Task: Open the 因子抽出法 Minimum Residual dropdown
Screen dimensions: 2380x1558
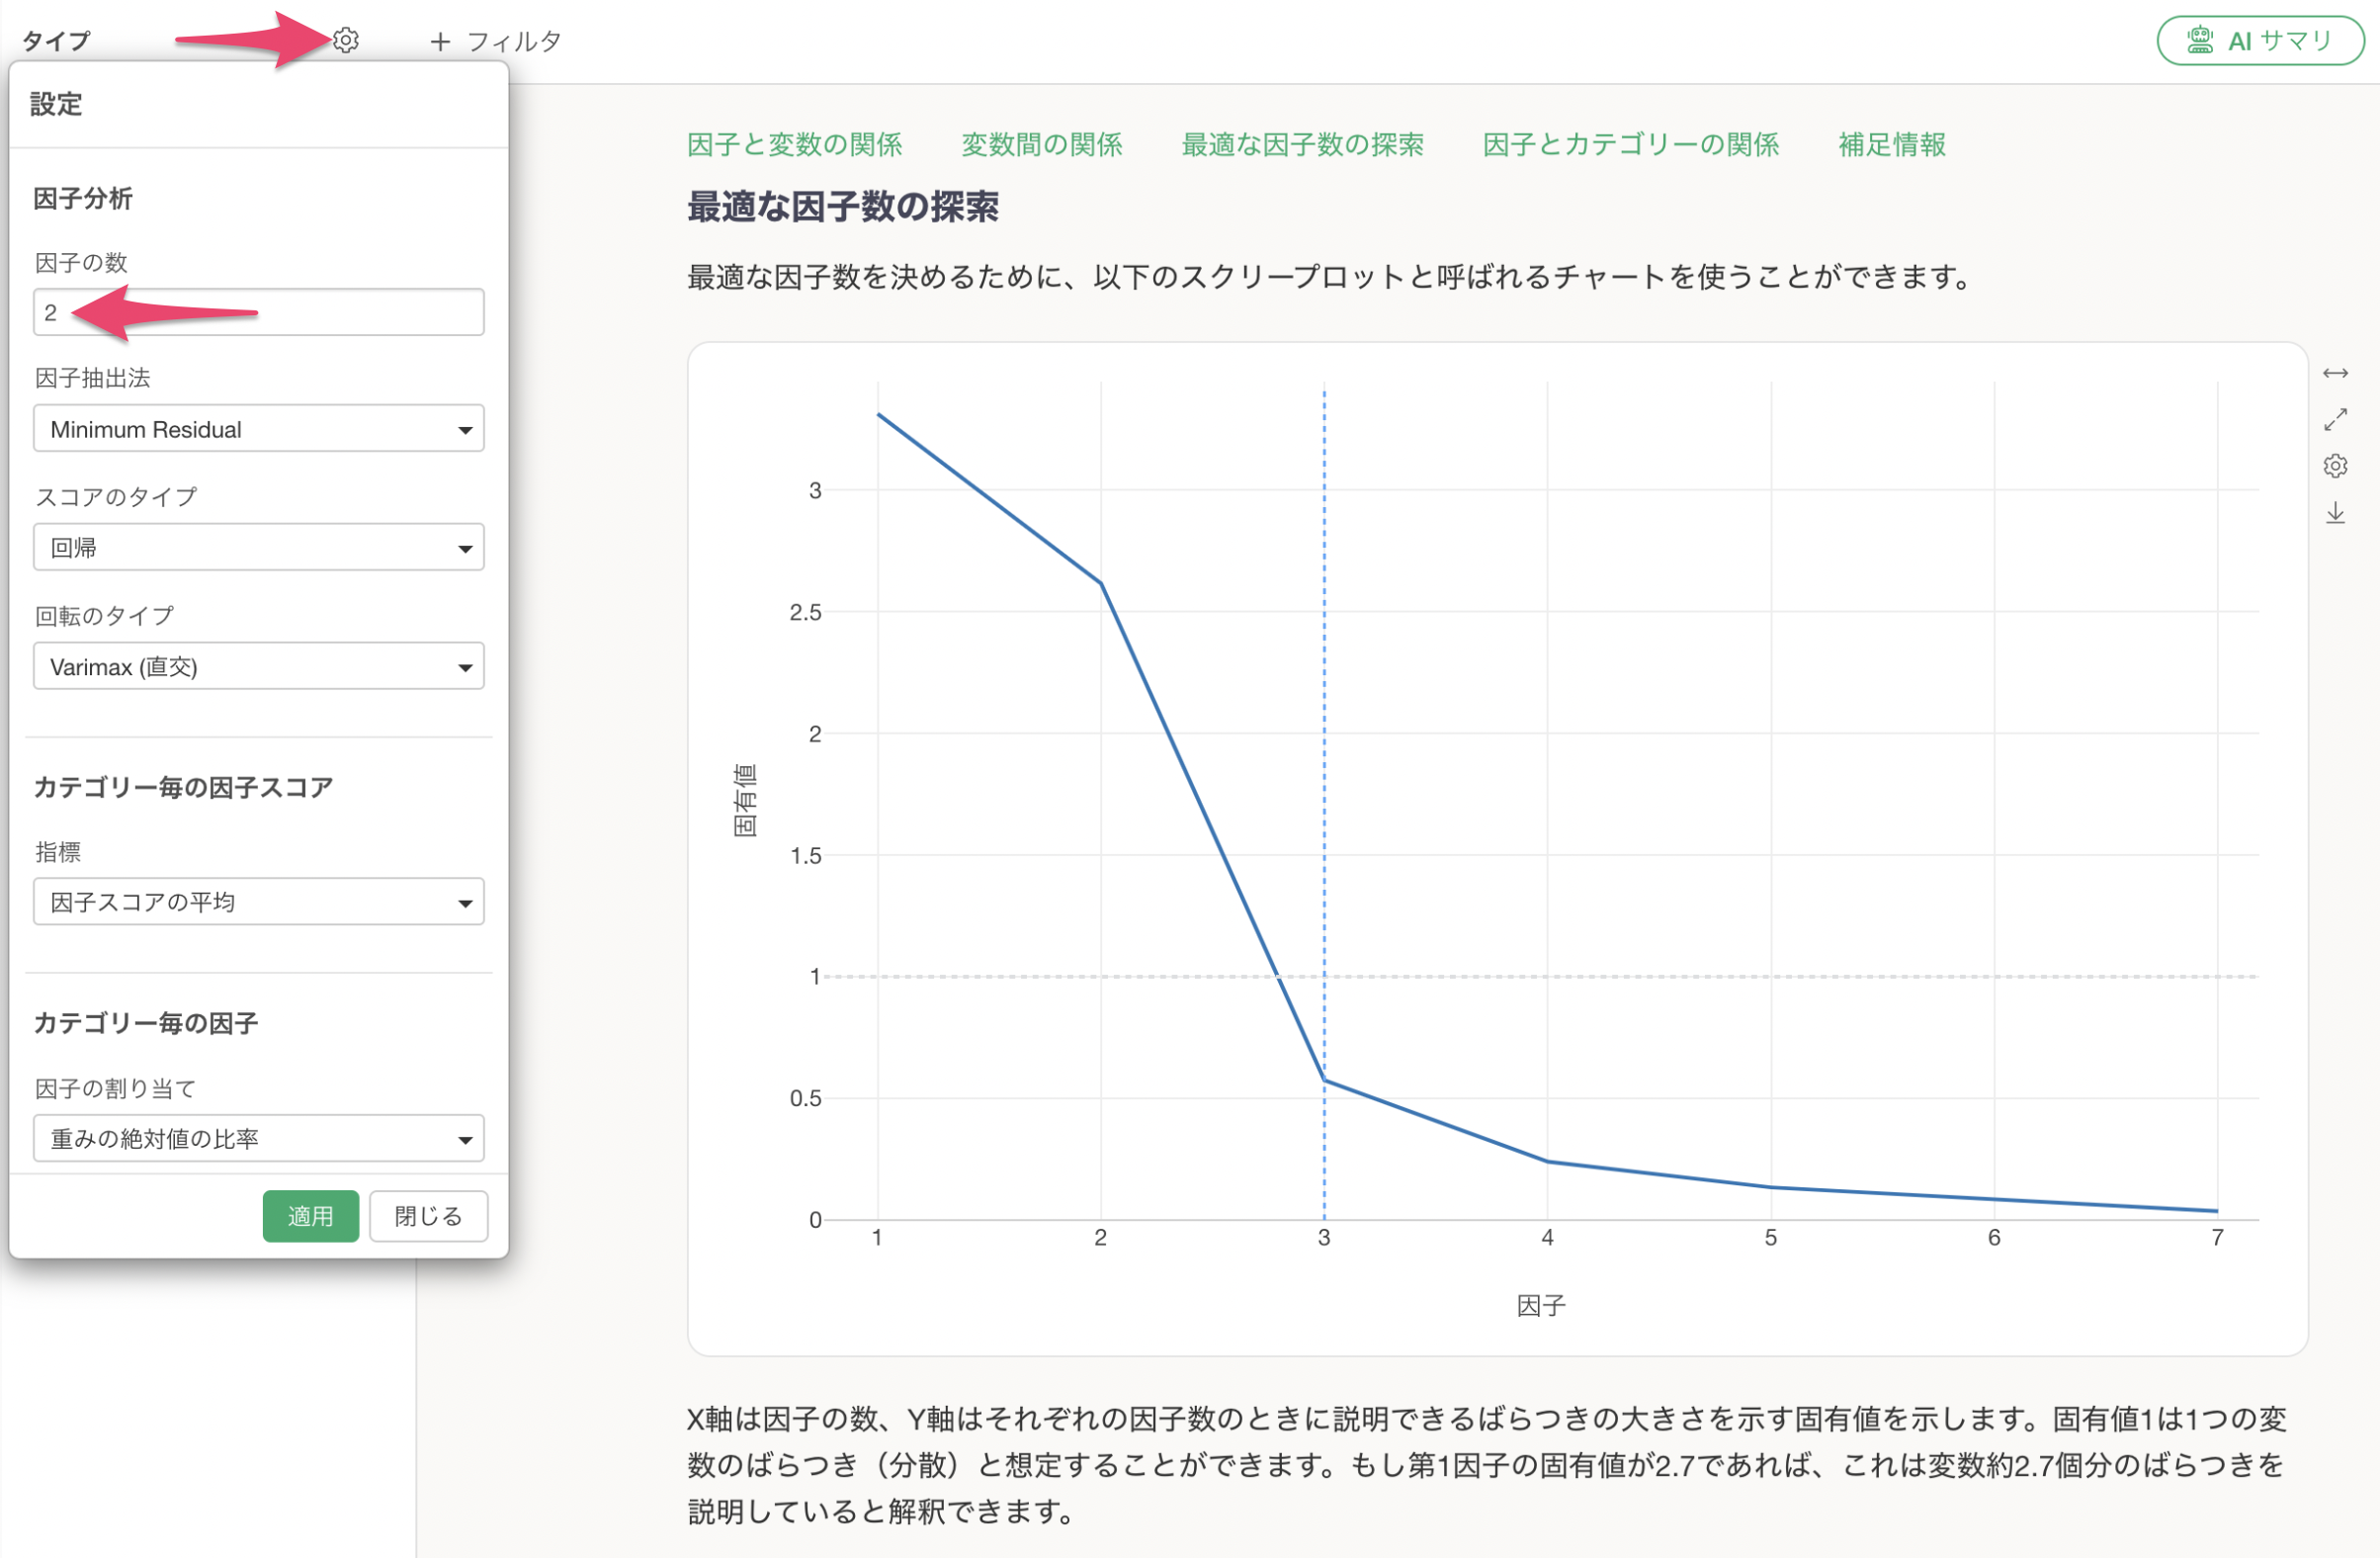Action: (258, 429)
